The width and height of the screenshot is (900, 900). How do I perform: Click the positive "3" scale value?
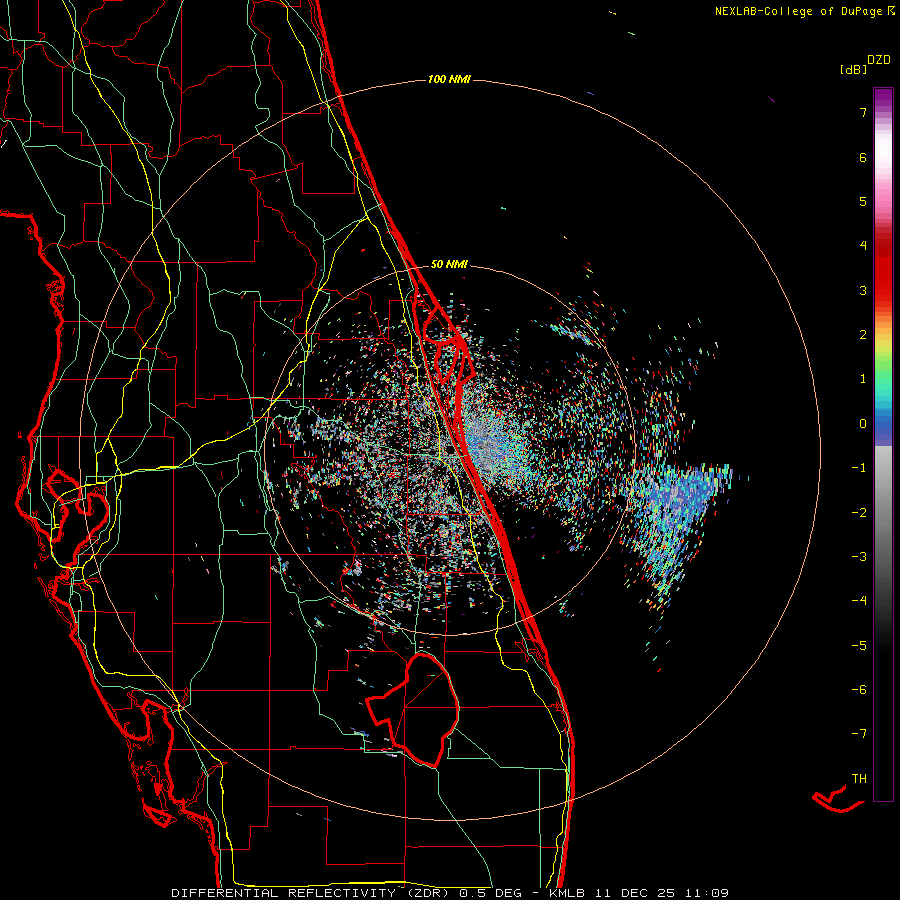click(x=863, y=290)
